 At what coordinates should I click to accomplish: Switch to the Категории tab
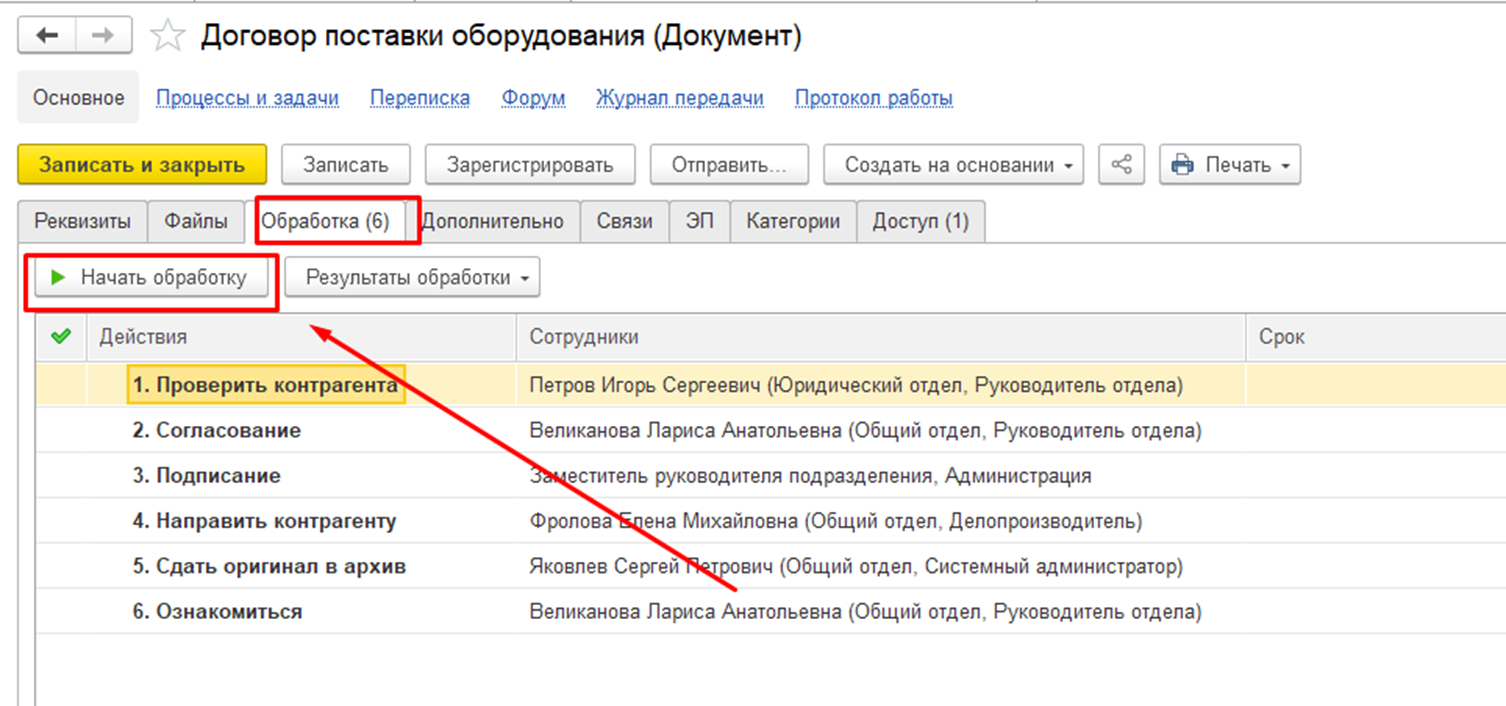coord(793,222)
